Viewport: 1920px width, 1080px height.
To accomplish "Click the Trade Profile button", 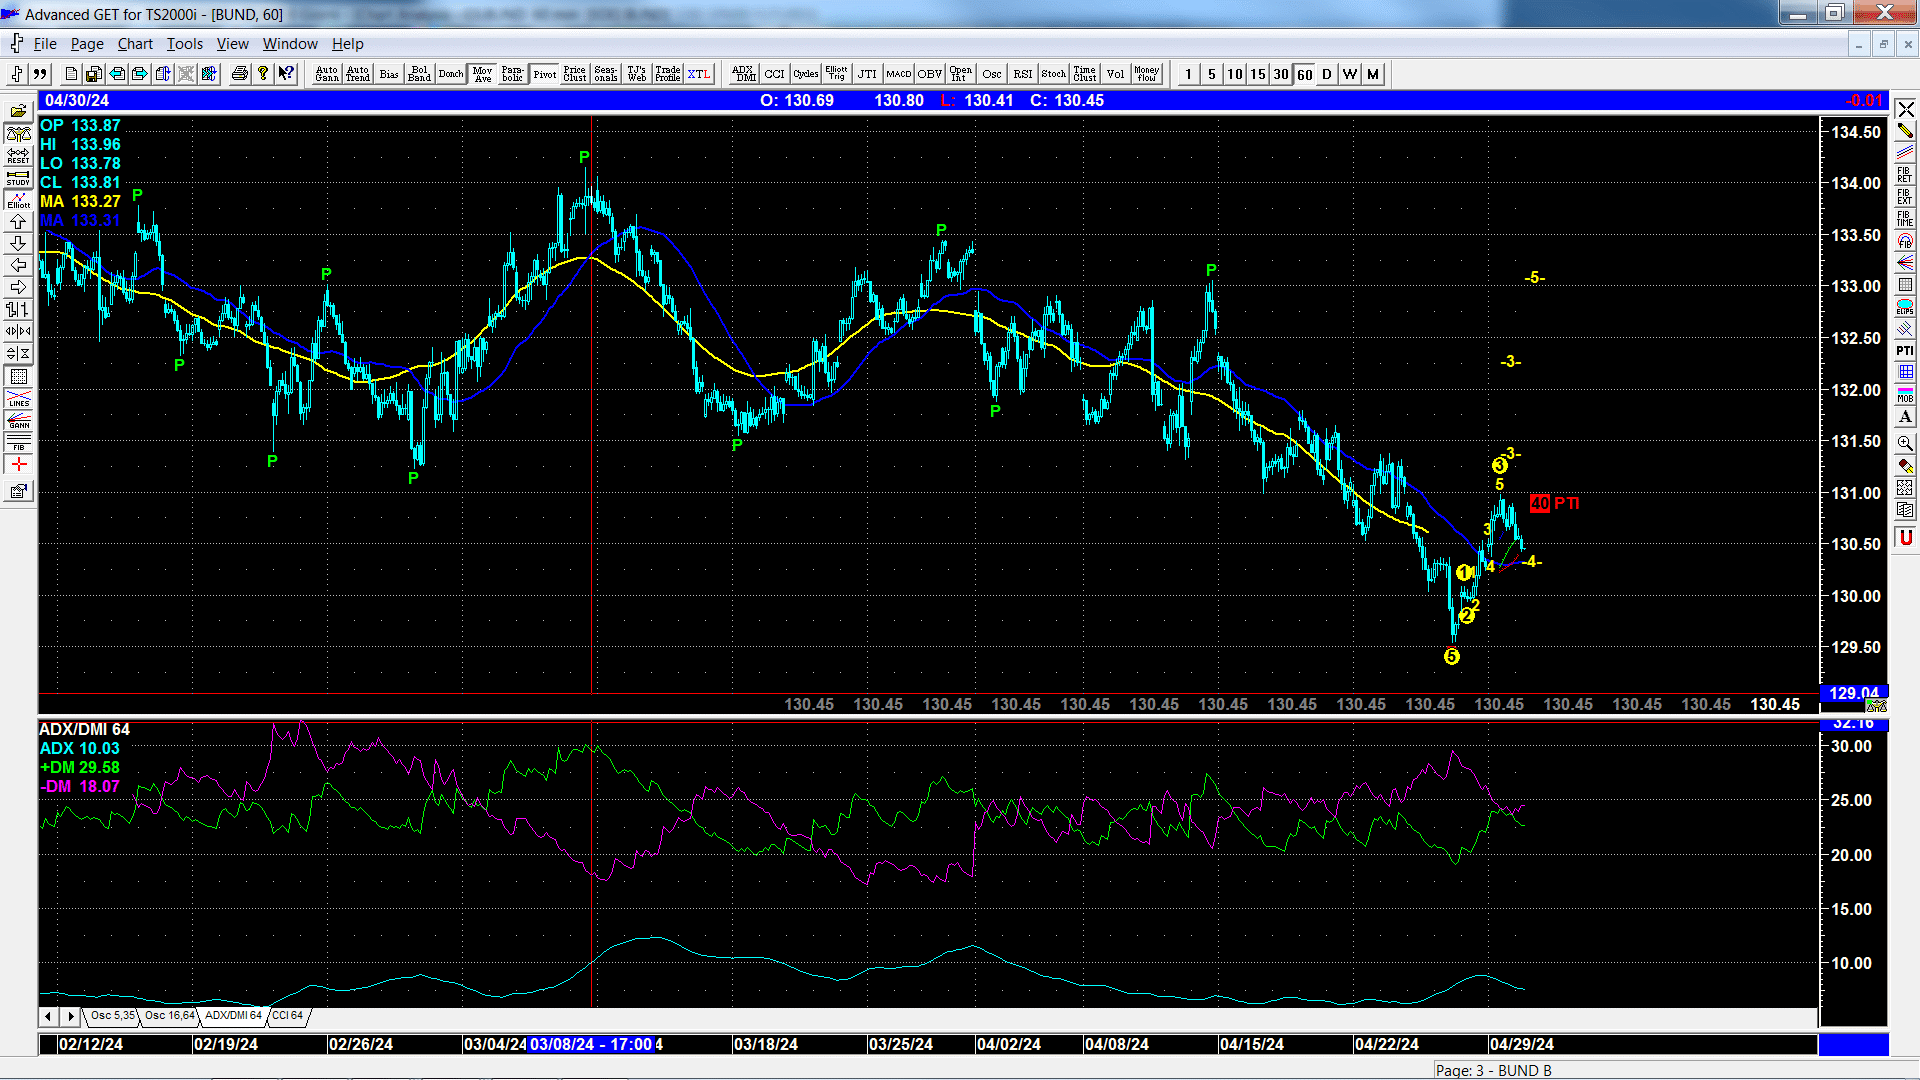I will point(668,74).
